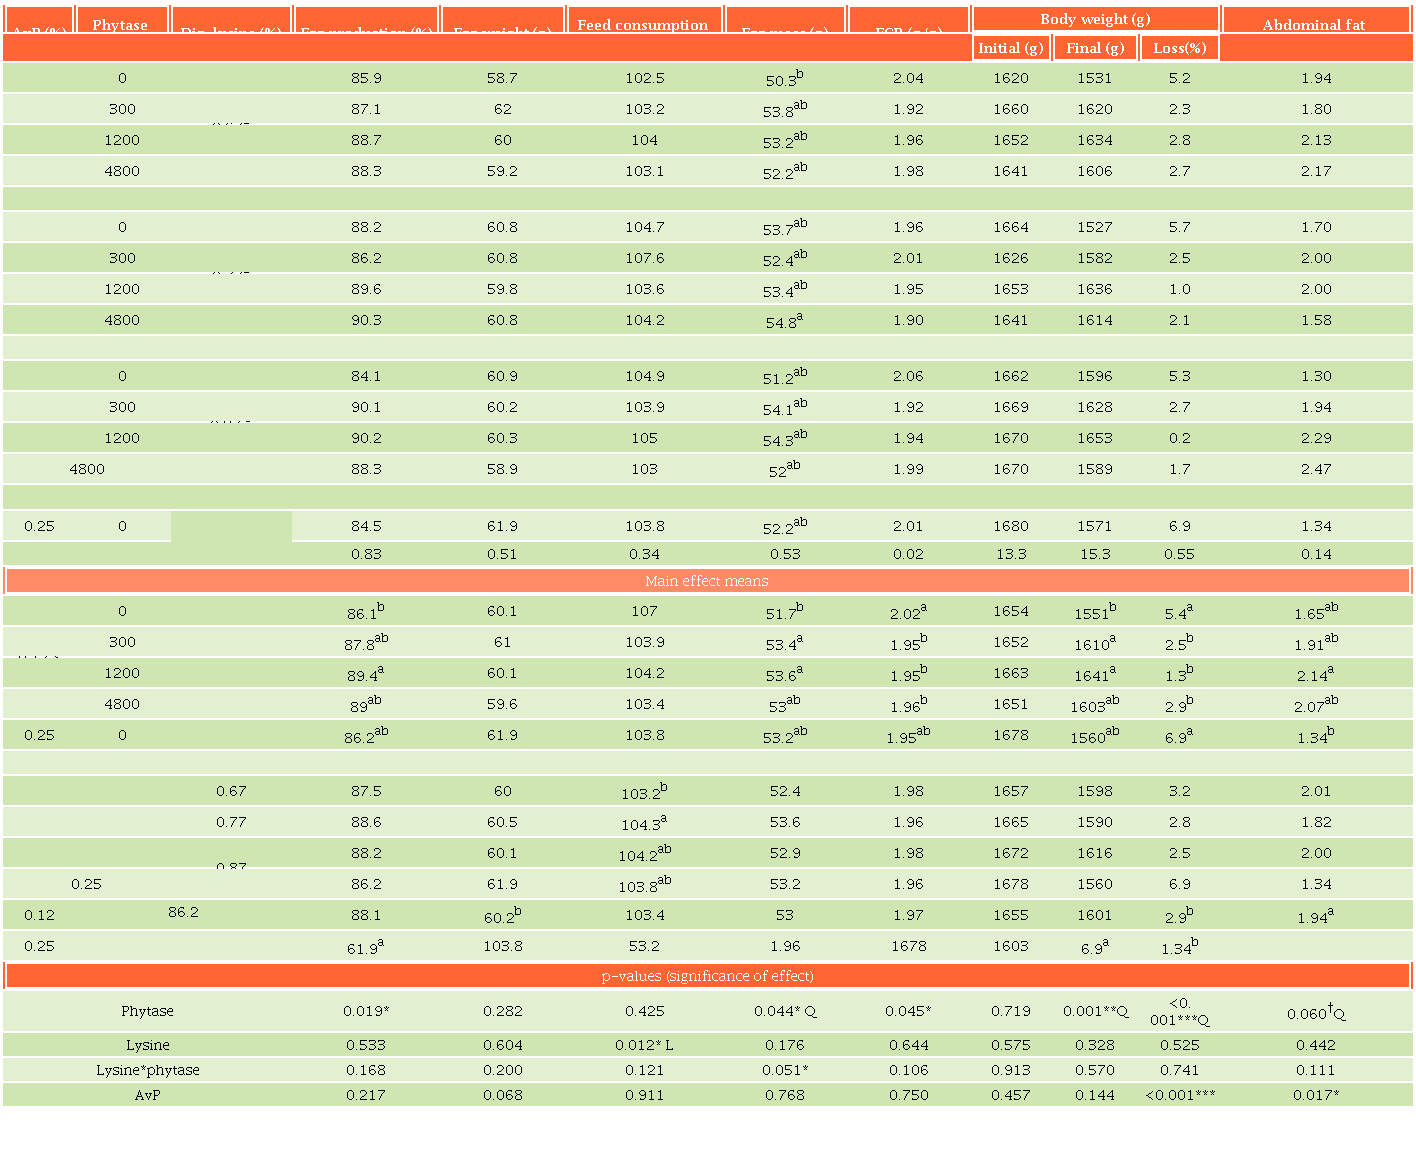This screenshot has width=1416, height=1162.
Task: Select the p-values significance of effect banner
Action: tap(707, 976)
